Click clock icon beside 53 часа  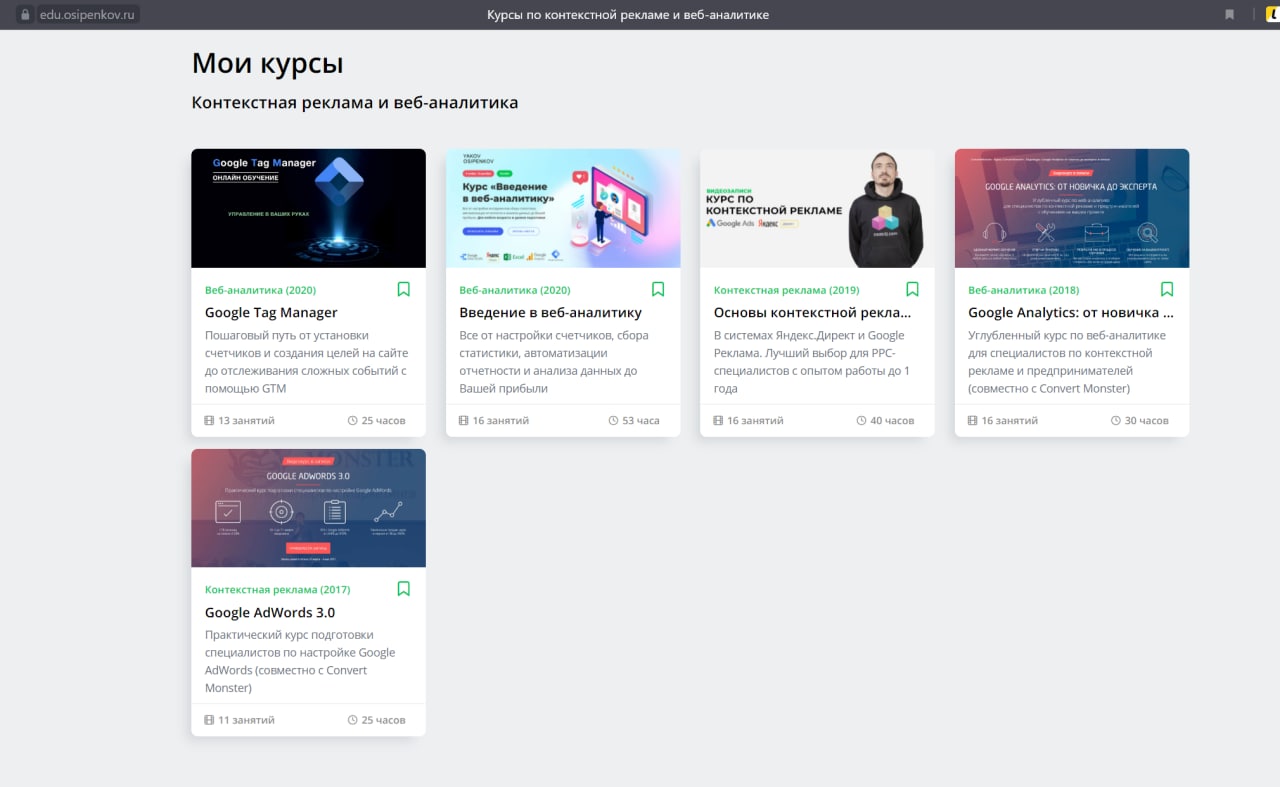(613, 420)
